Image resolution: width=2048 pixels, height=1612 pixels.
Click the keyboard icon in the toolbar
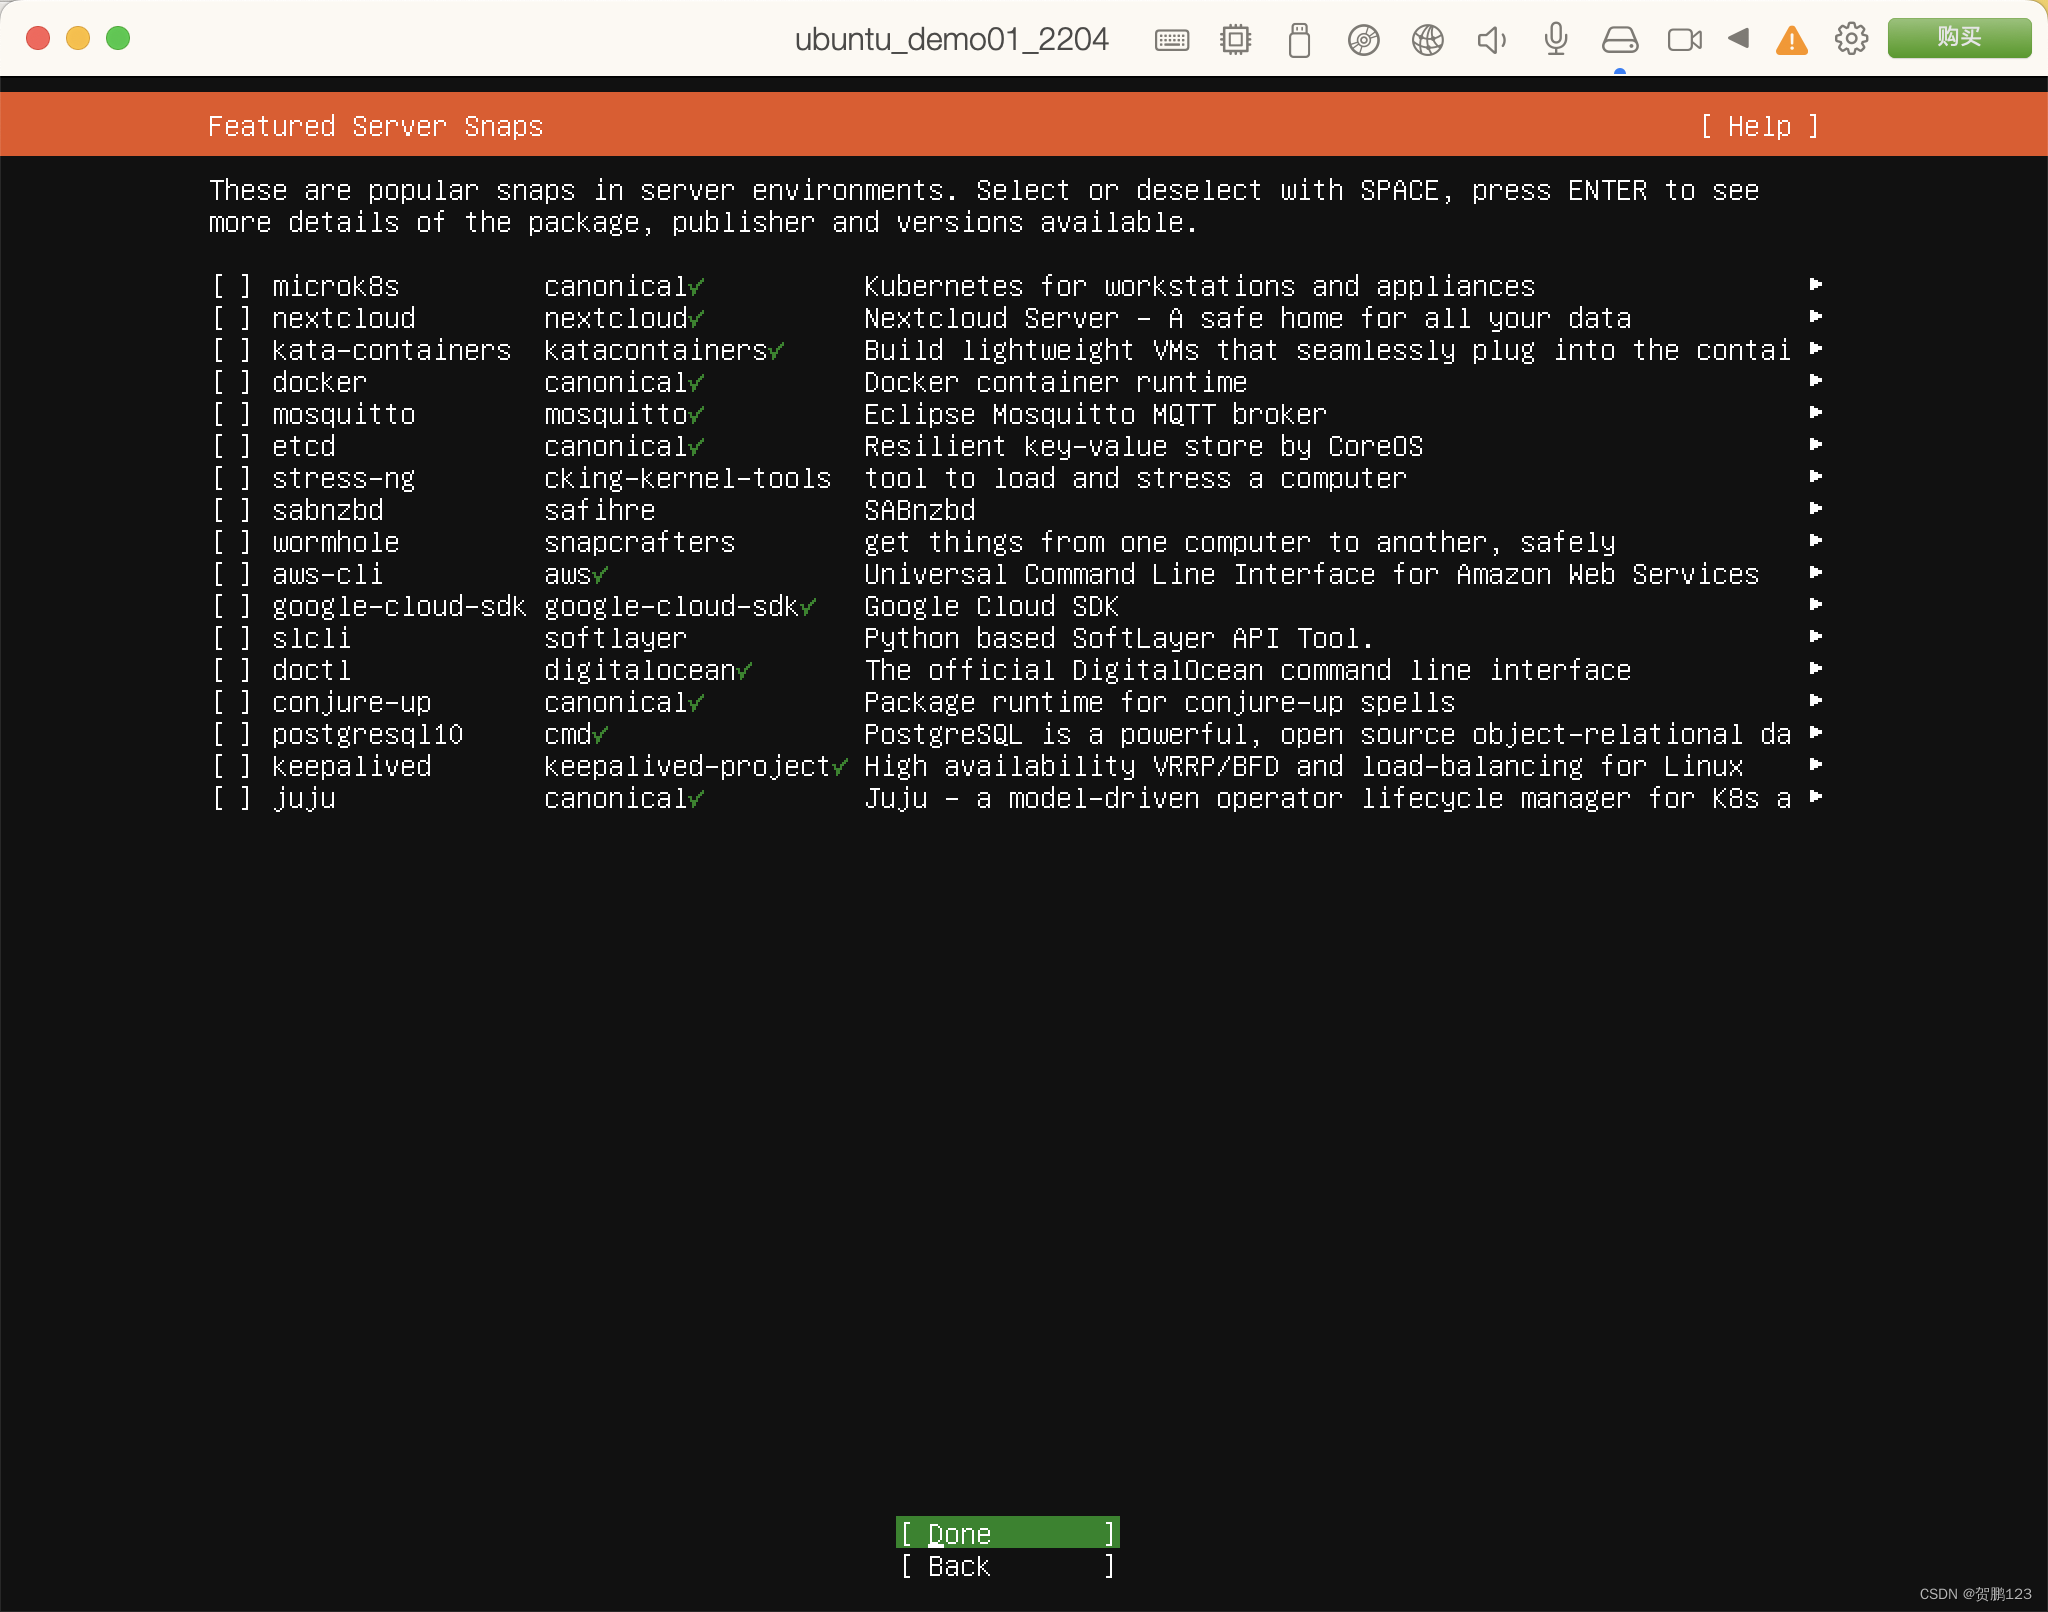(x=1171, y=40)
